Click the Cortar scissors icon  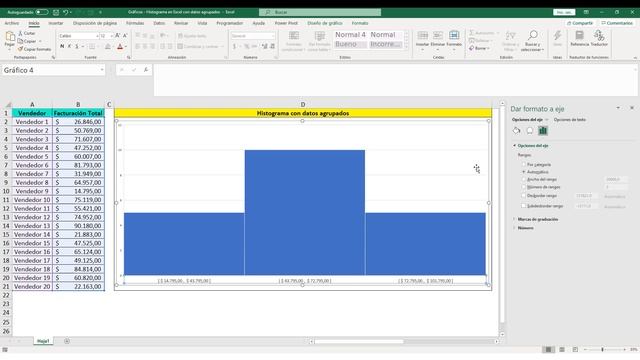click(20, 33)
